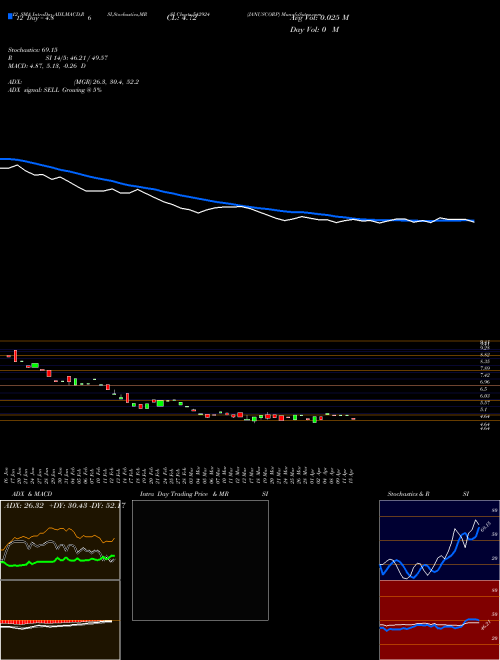Click the last red candlestick on the right
Image resolution: width=500 pixels, height=660 pixels.
pyautogui.click(x=353, y=419)
